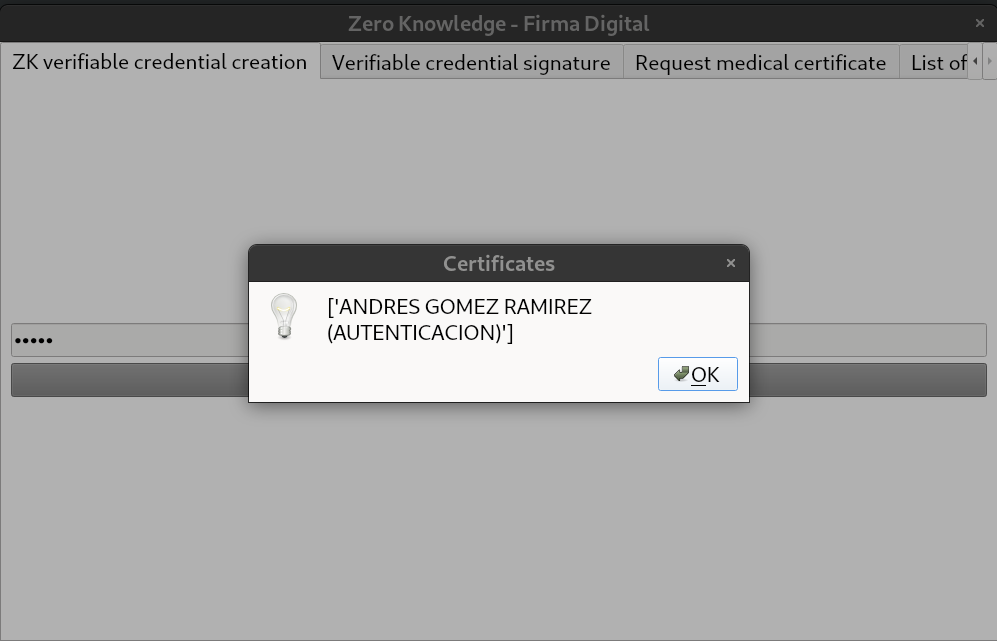Click the masked dots inside the password field
This screenshot has height=641, width=997.
(x=33, y=341)
